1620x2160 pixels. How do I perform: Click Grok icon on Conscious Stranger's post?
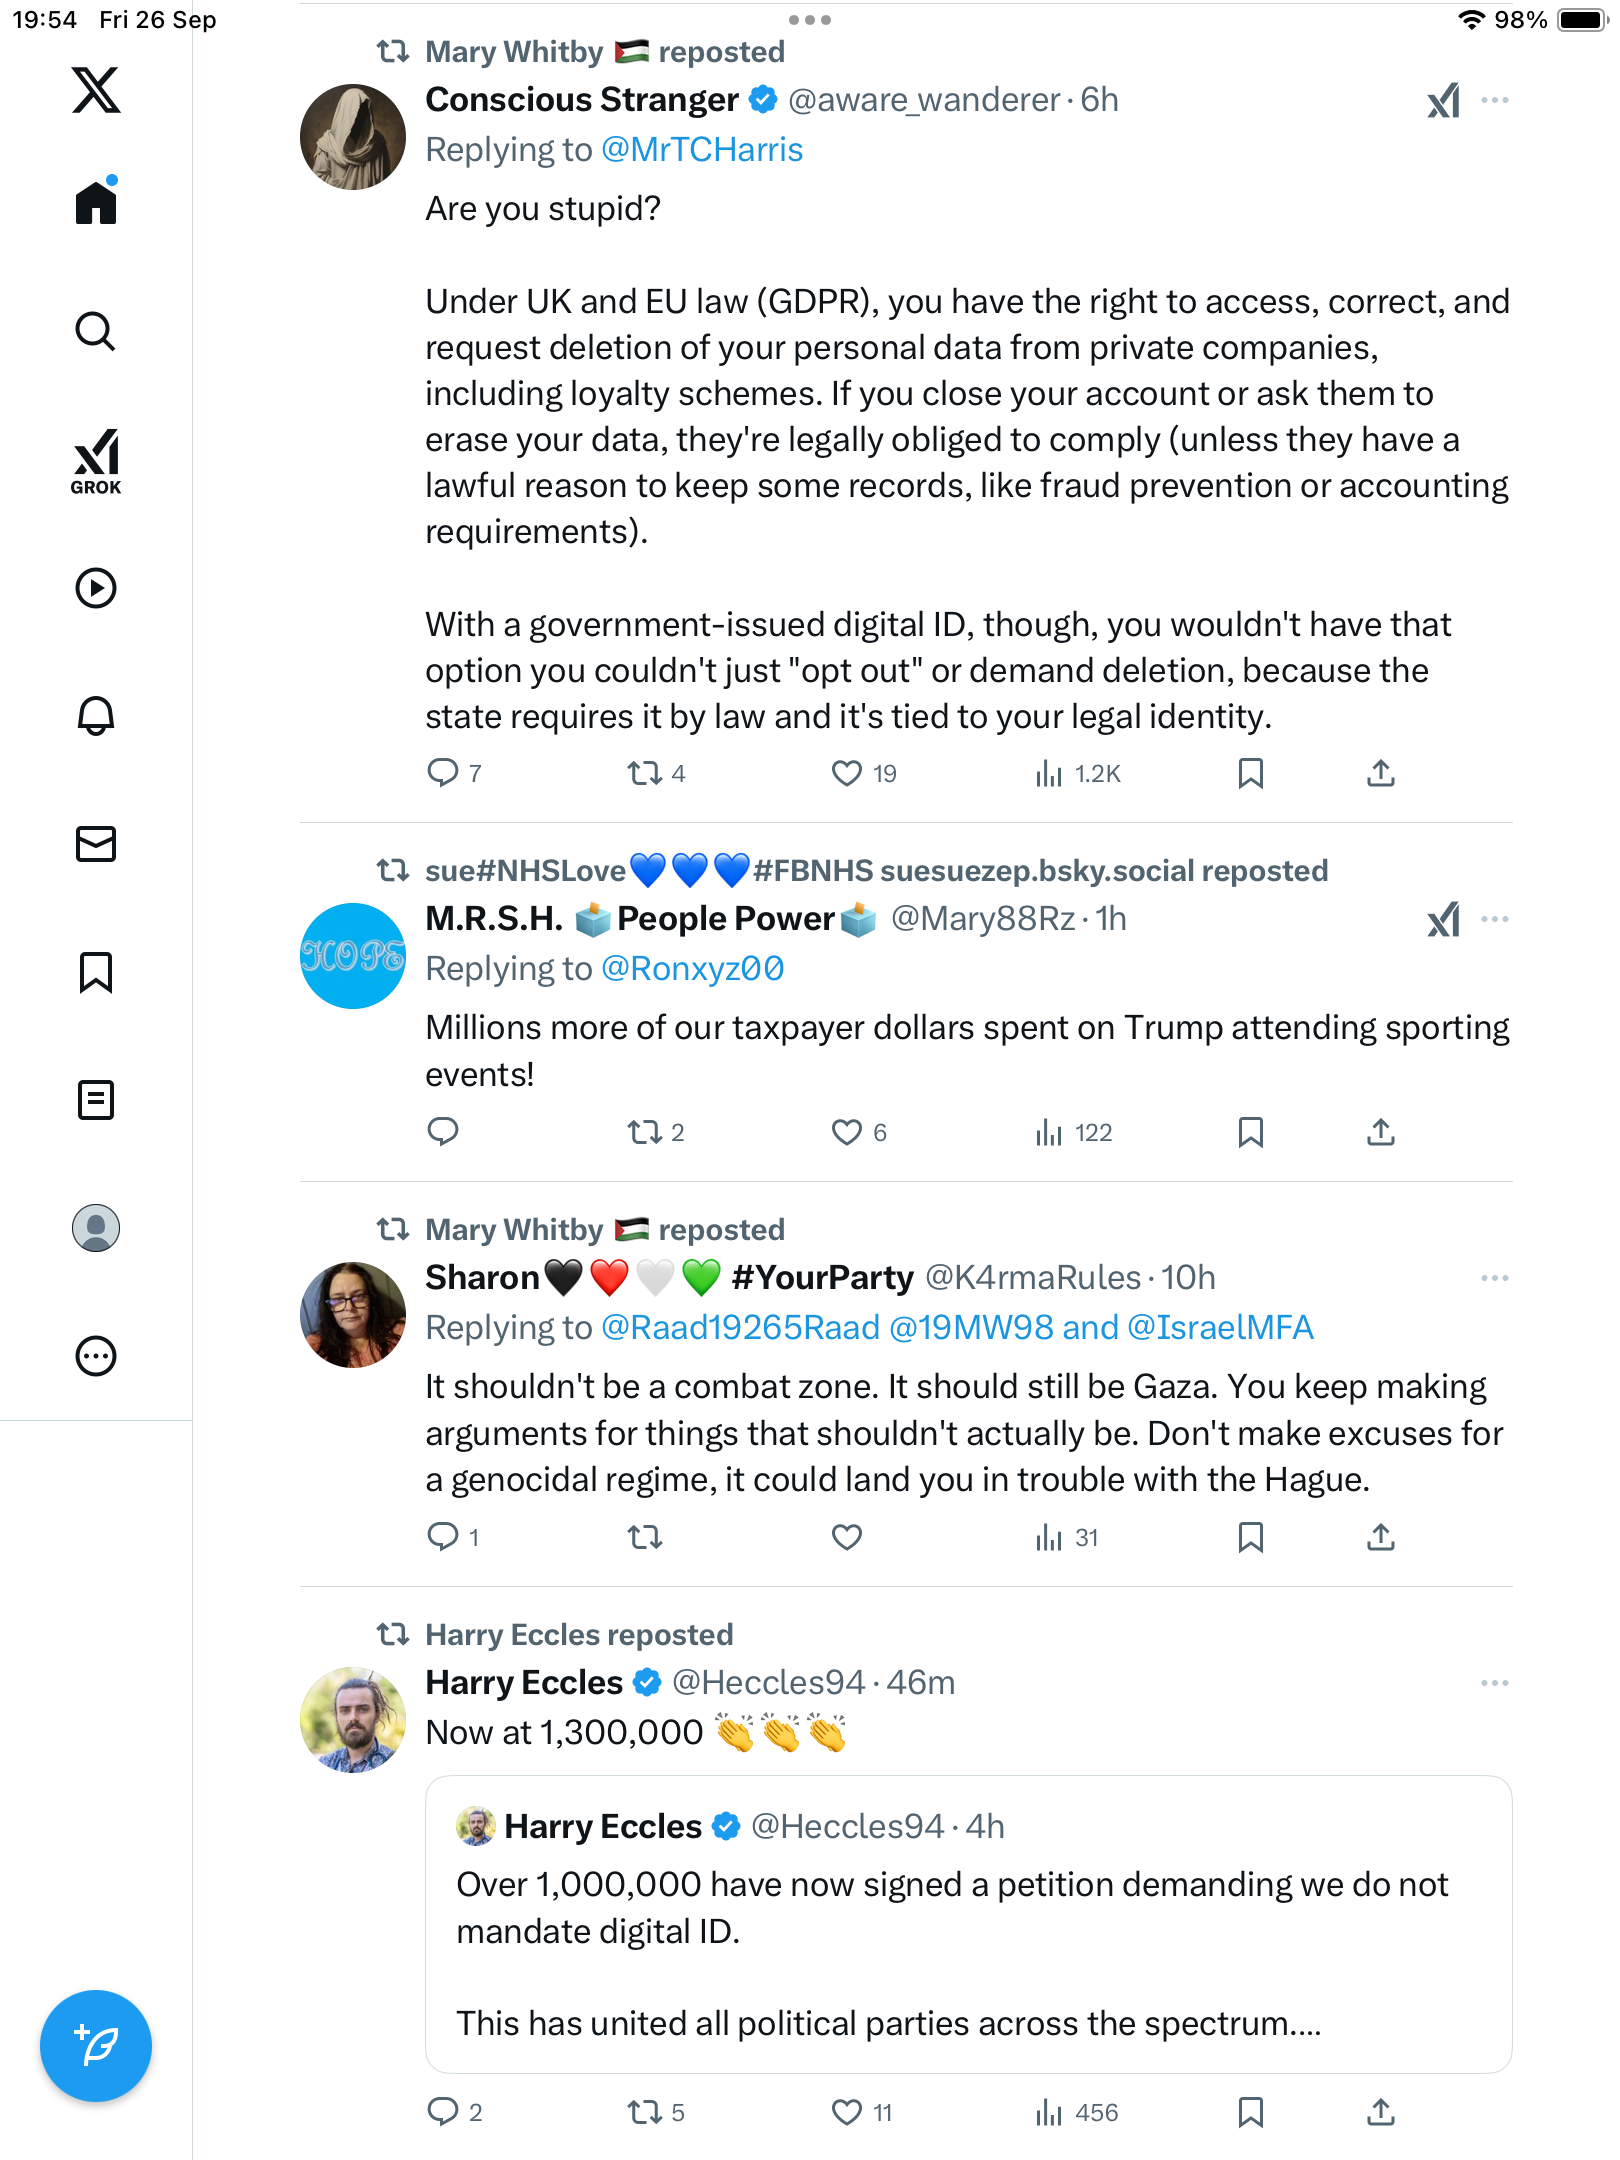[x=1443, y=101]
